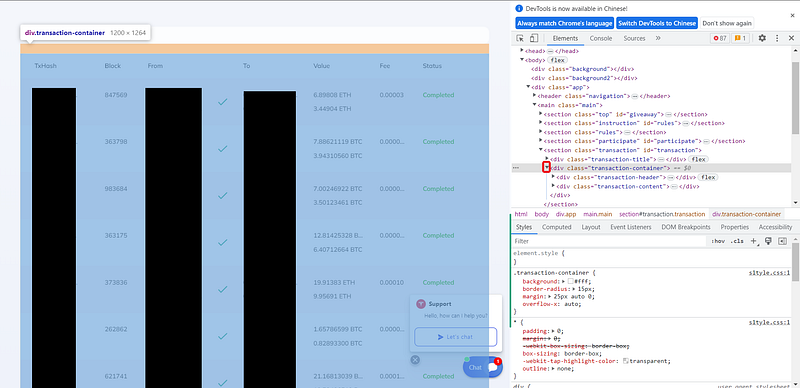Switch to the Console tab
This screenshot has width=800, height=388.
[x=601, y=38]
